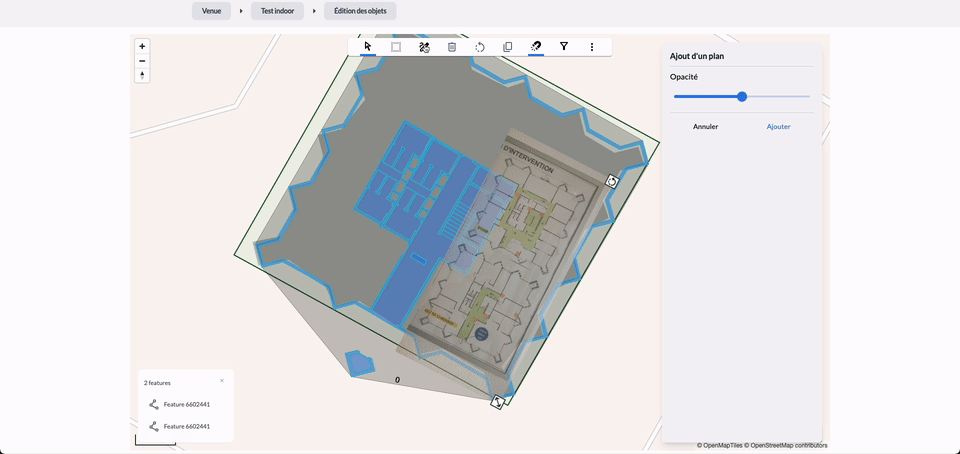Click Édition des objets breadcrumb
Viewport: 960px width, 454px height.
359,11
